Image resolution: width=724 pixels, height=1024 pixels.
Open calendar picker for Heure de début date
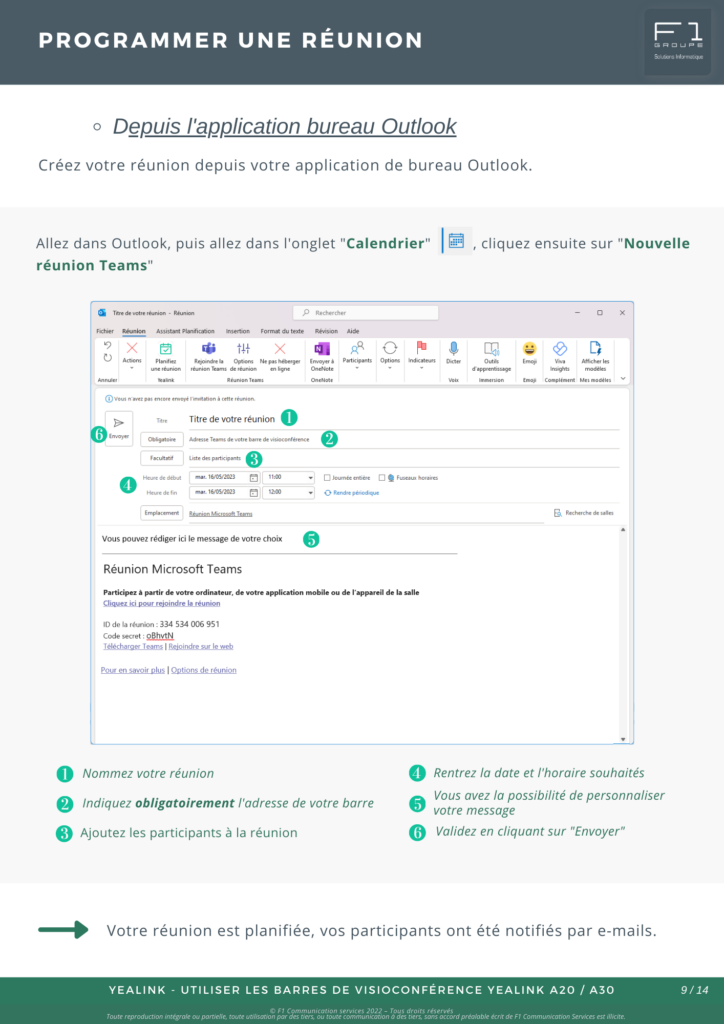pos(254,477)
